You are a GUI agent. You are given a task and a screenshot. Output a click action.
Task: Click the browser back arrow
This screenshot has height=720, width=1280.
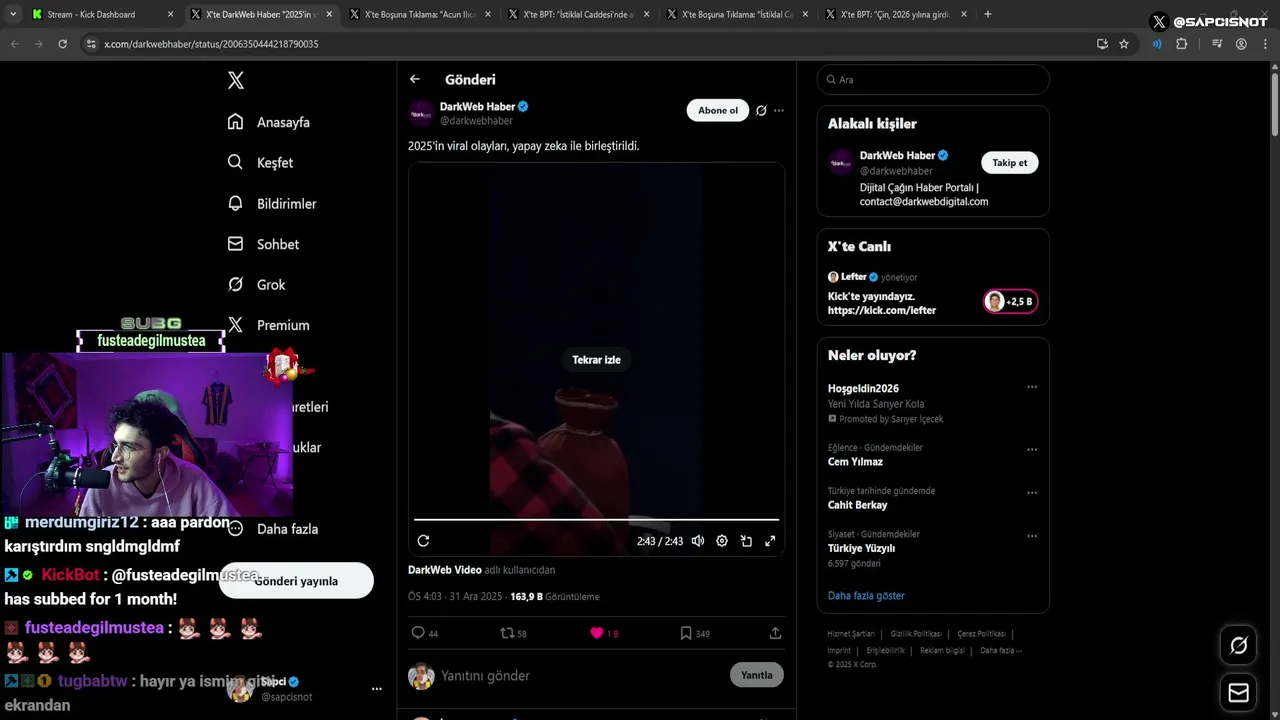[15, 44]
